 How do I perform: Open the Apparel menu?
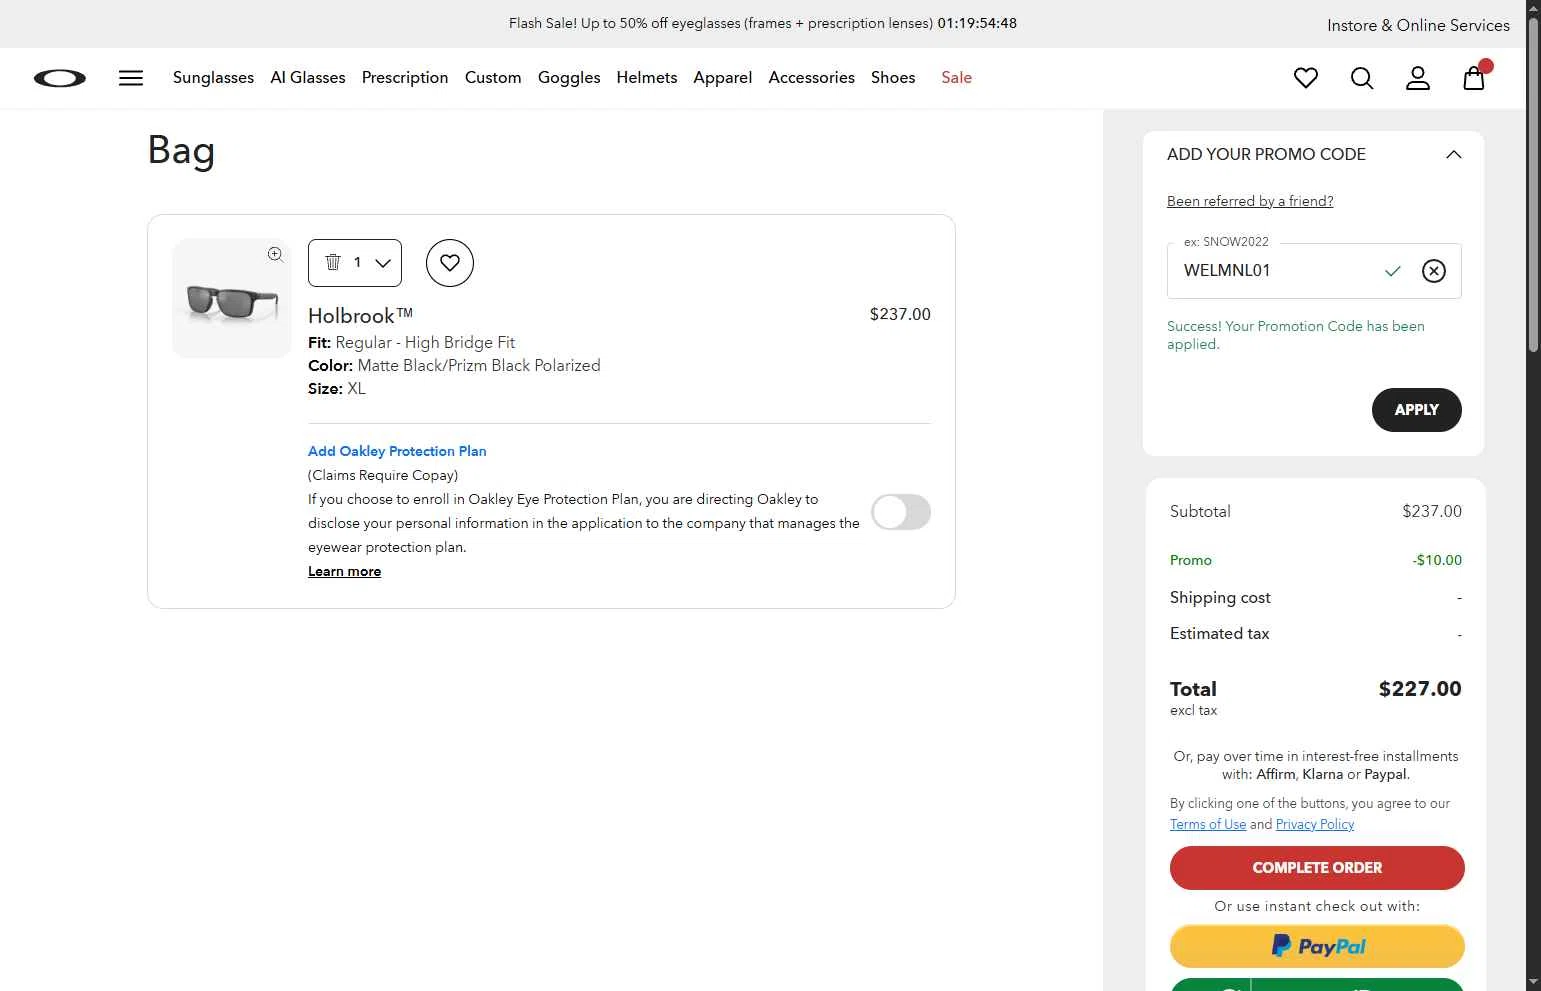click(x=723, y=78)
